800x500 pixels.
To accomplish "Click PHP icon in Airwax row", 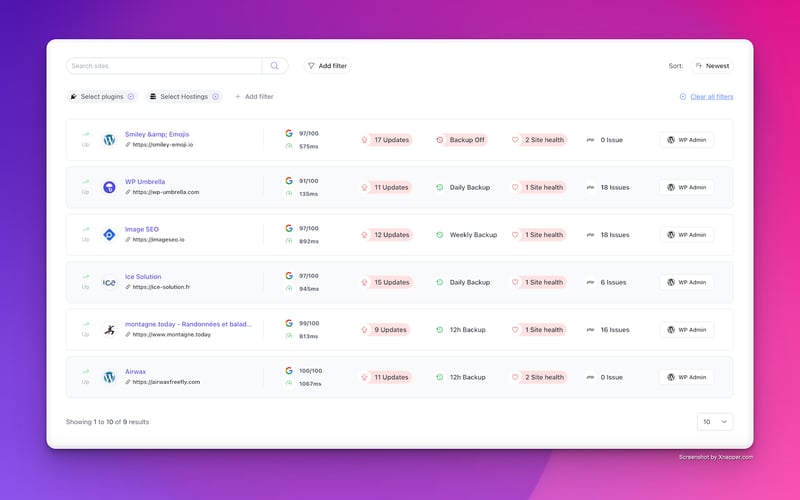I will (590, 377).
